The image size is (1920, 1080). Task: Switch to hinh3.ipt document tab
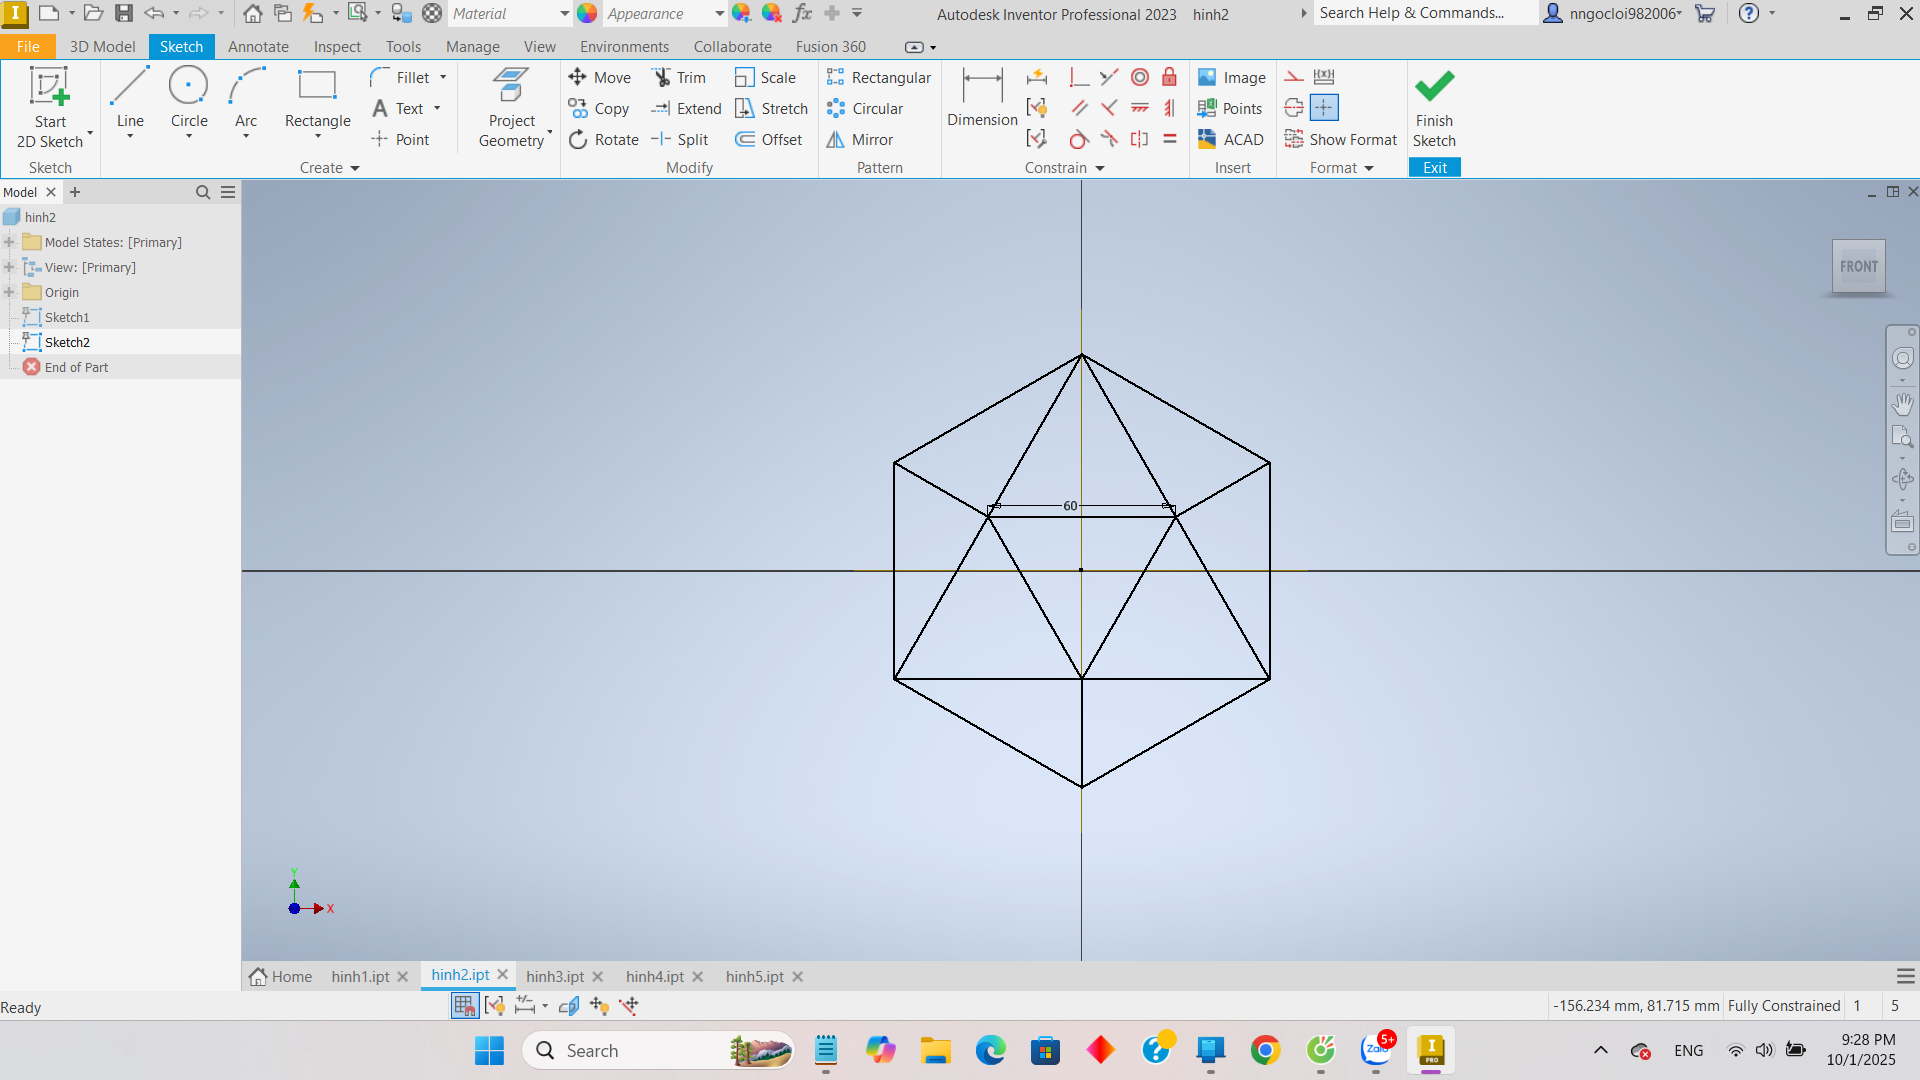[x=554, y=976]
